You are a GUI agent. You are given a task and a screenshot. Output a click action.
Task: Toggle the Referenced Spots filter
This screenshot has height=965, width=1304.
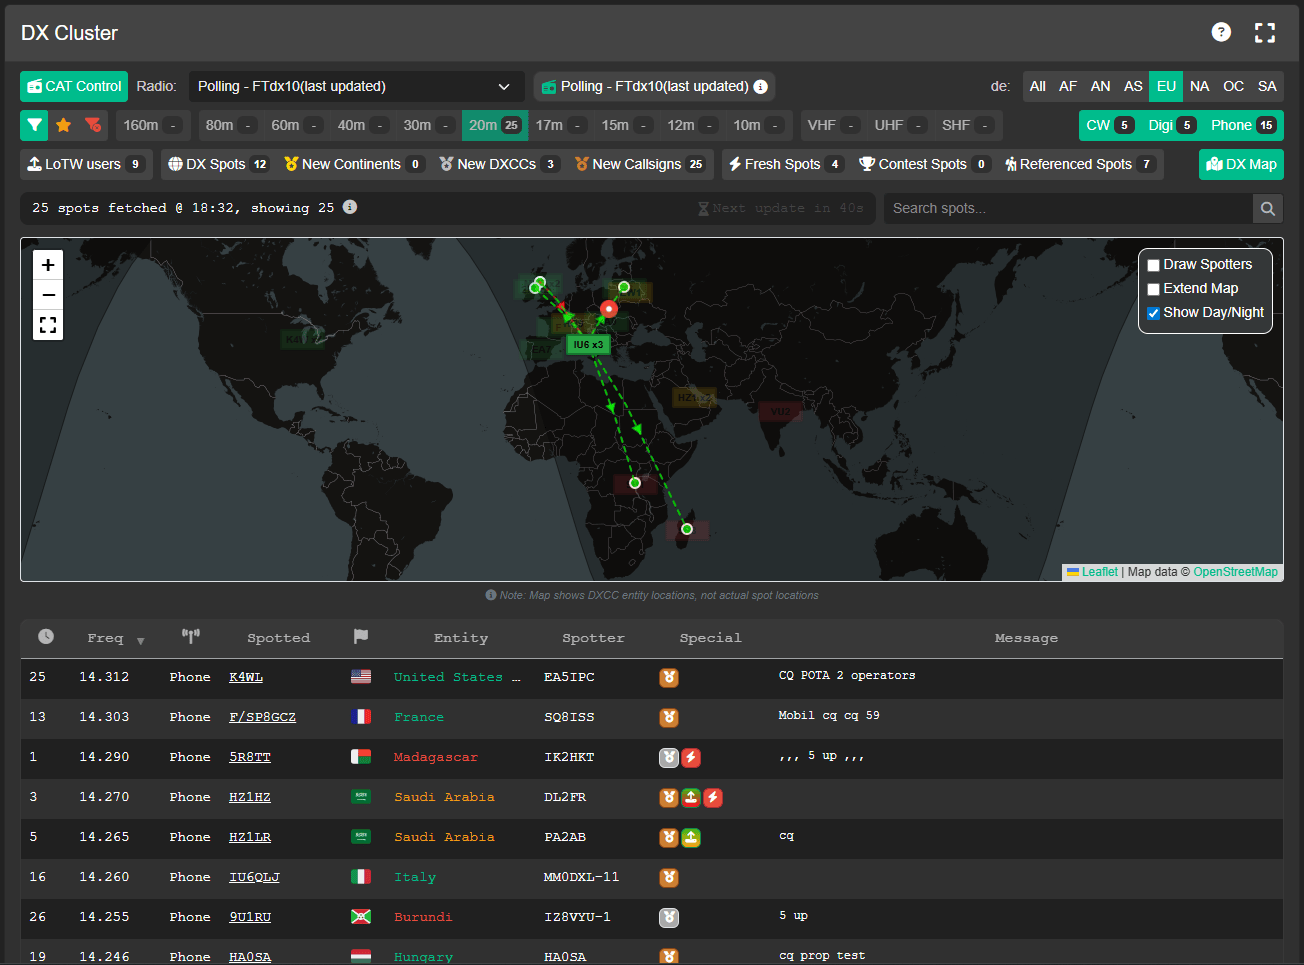click(1080, 164)
